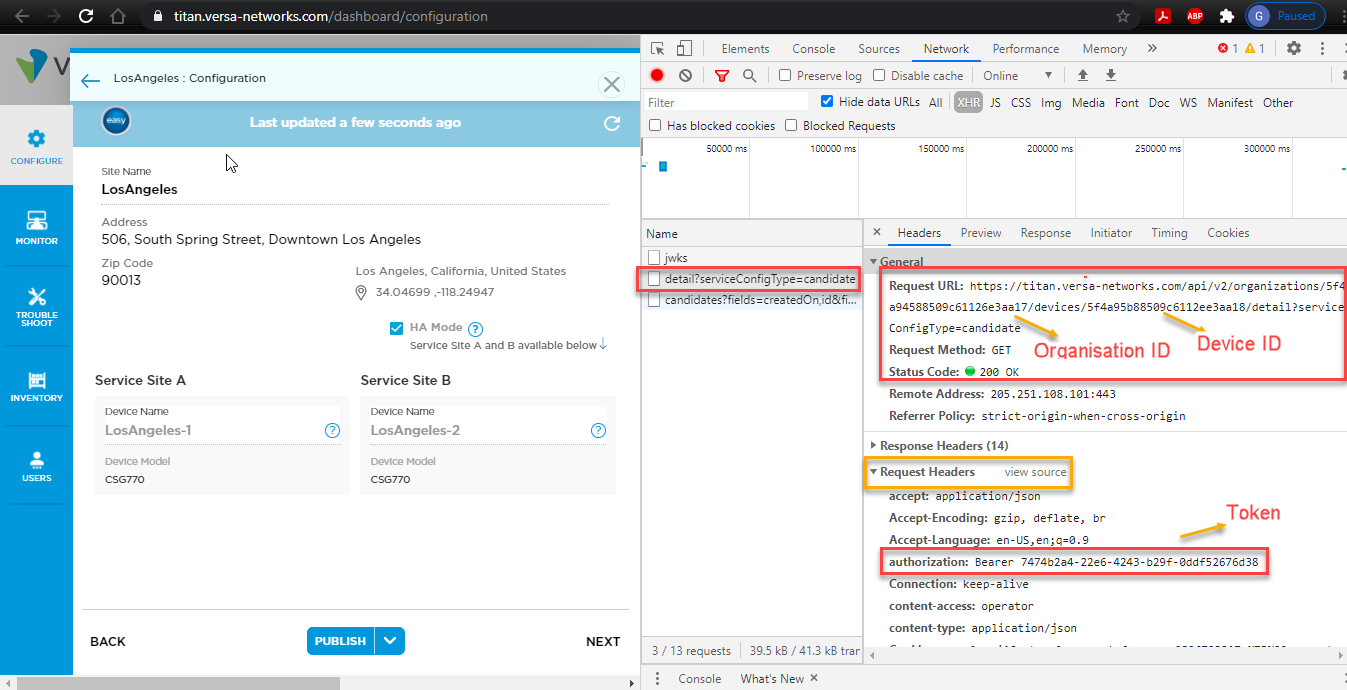
Task: Open DevTools settings gear icon
Action: (x=1294, y=48)
